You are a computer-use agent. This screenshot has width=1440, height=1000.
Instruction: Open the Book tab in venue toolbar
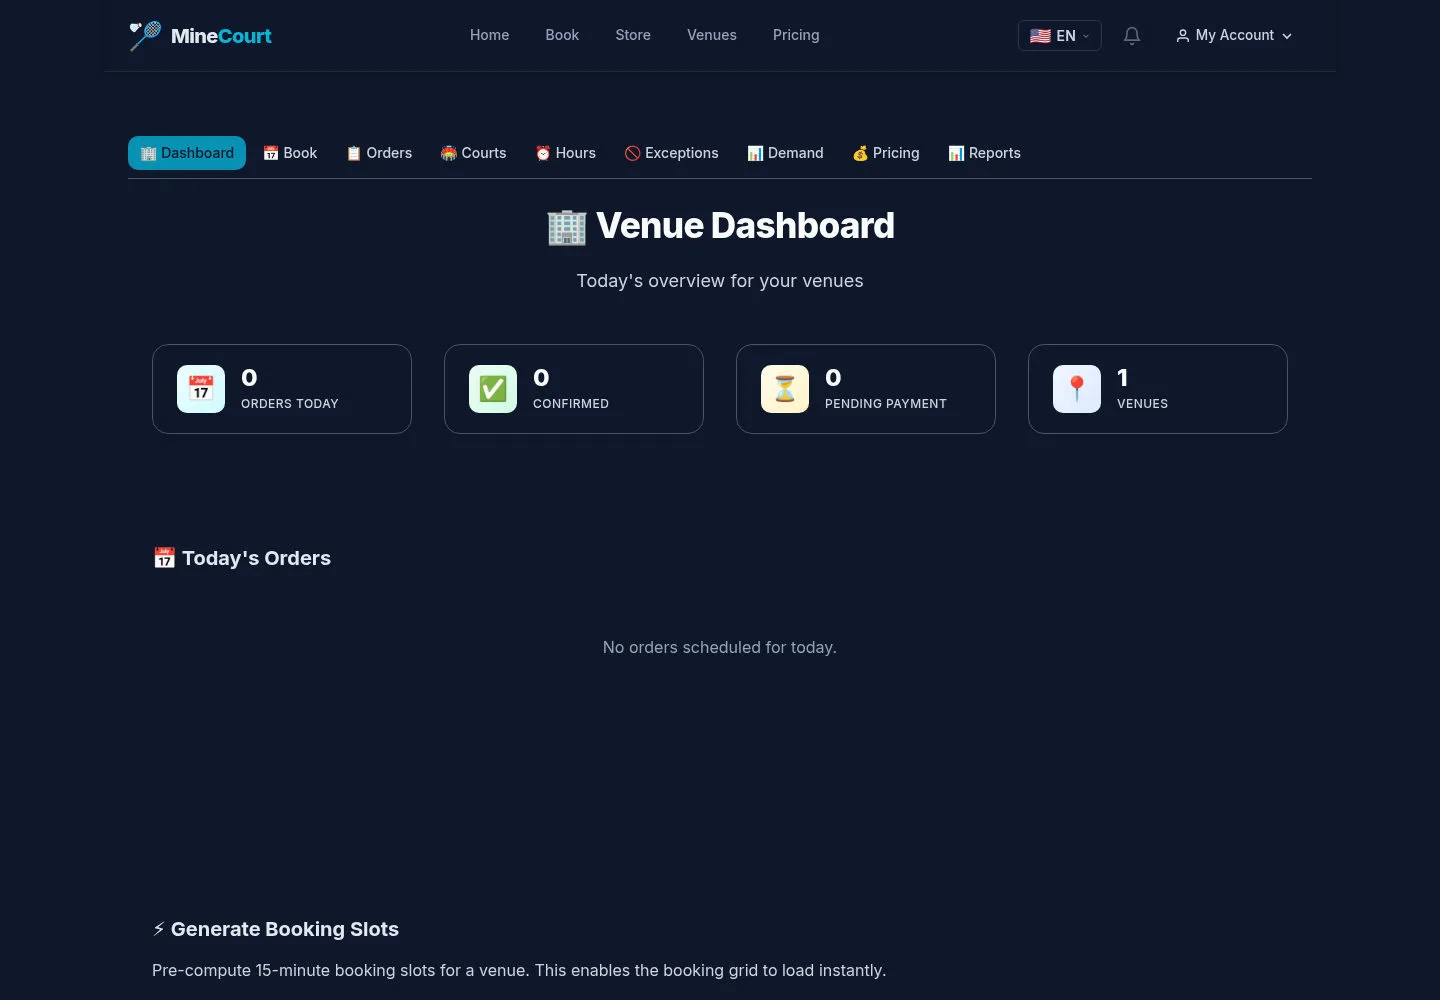(290, 153)
